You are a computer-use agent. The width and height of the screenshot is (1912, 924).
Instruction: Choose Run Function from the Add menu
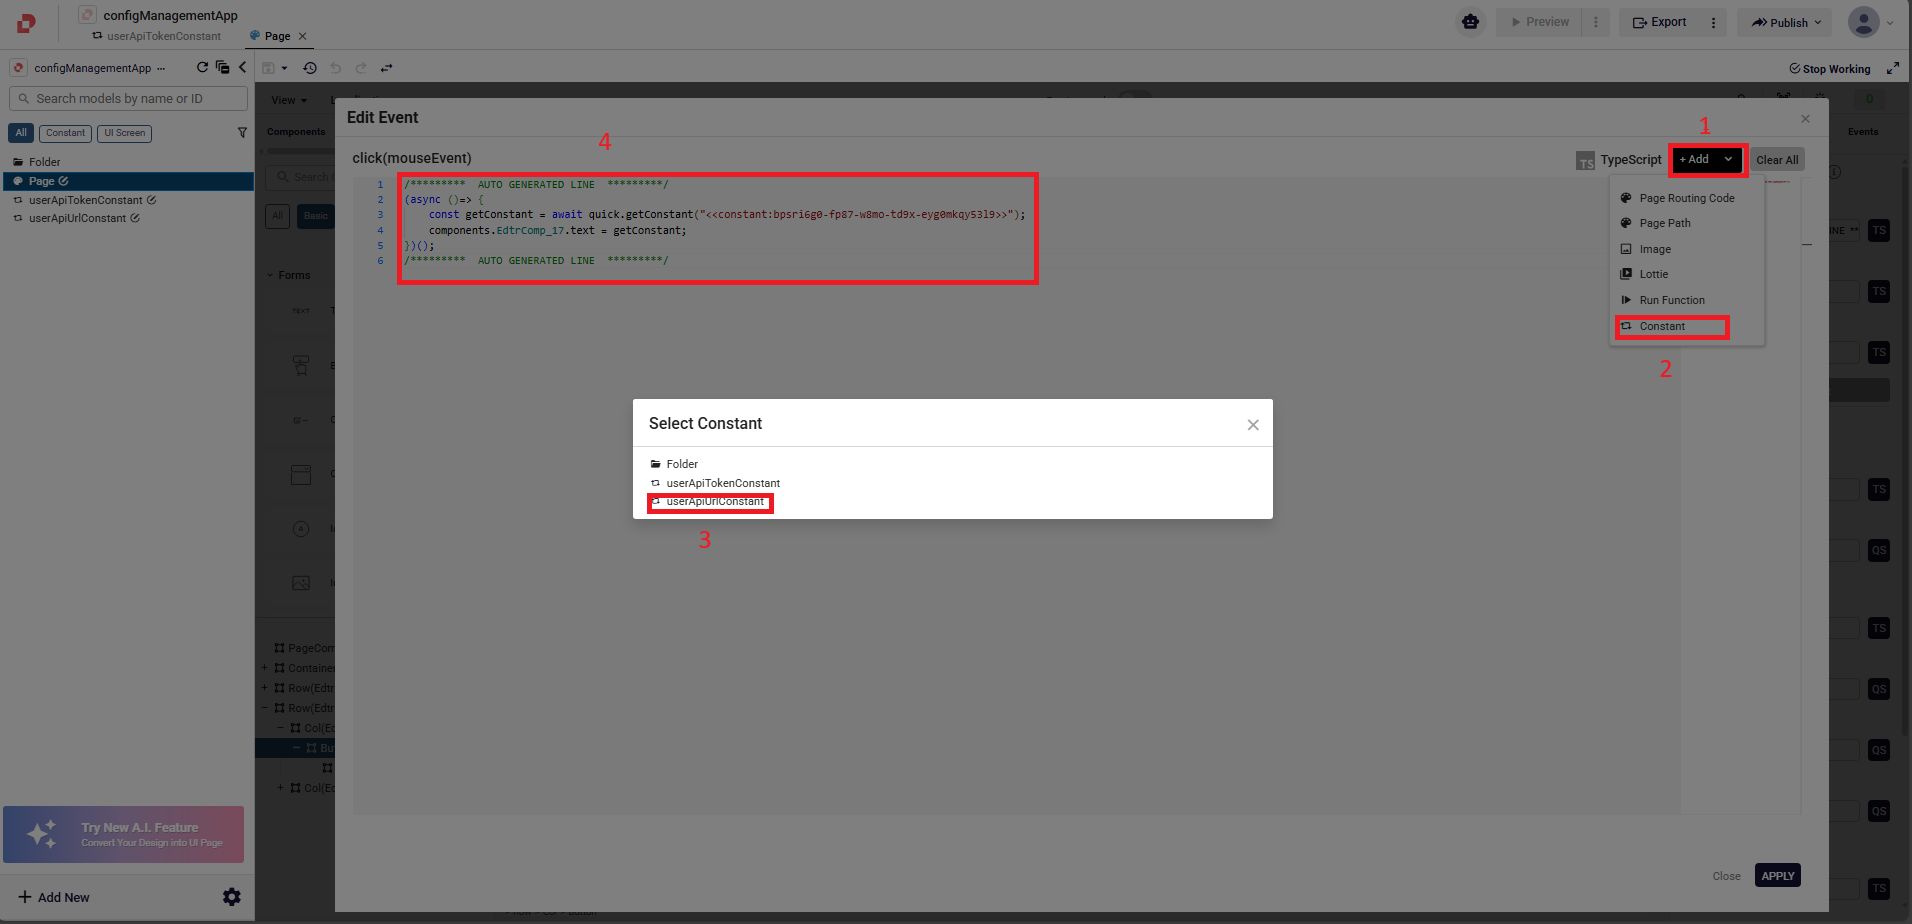click(x=1671, y=300)
